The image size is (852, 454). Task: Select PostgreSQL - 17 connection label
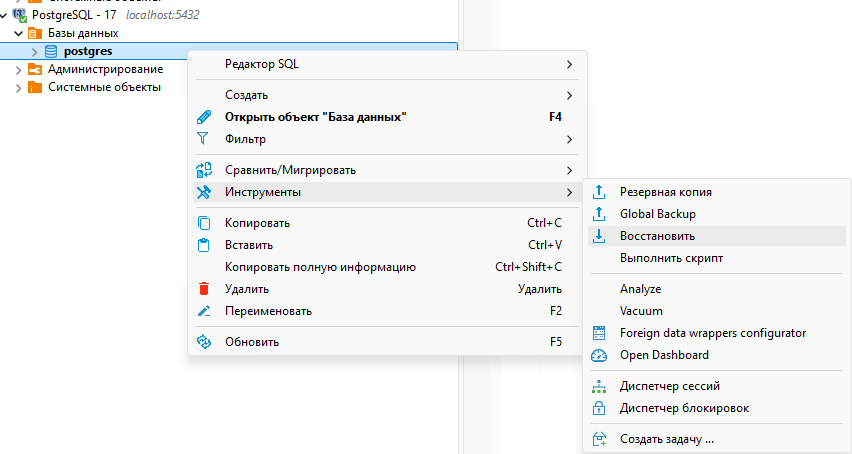tap(74, 15)
